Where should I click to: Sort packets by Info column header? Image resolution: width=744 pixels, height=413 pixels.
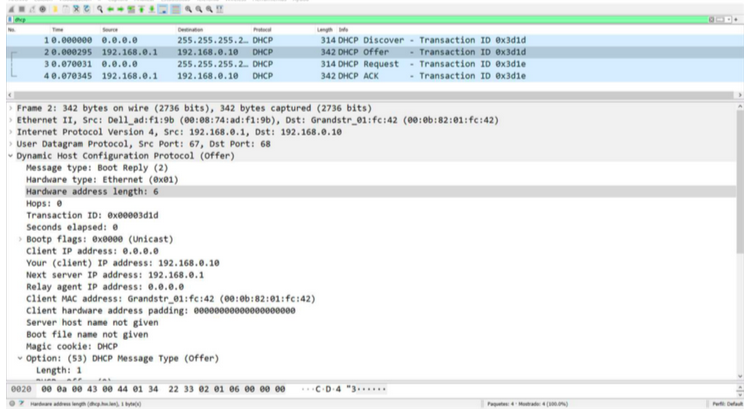344,29
